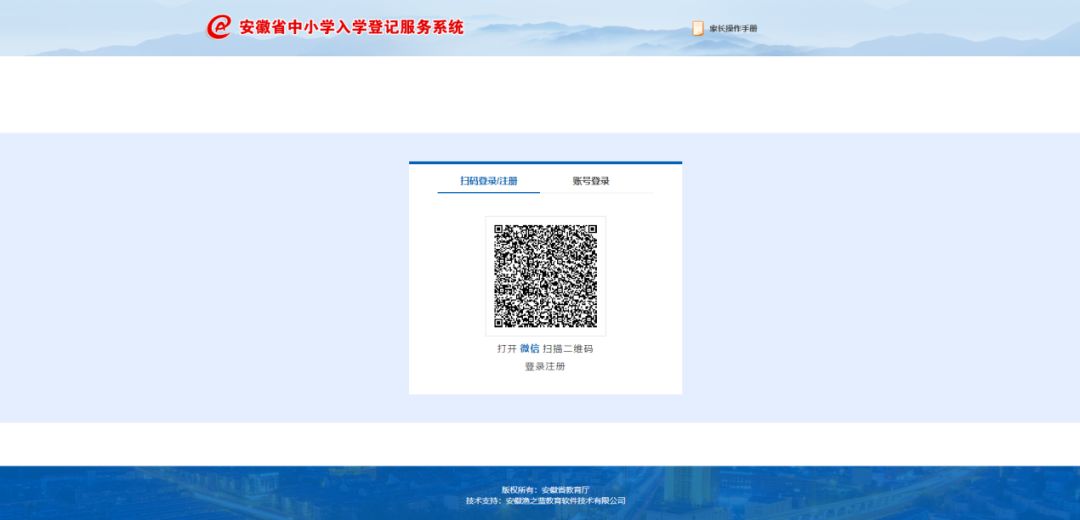Click the center of the WeChat QR code
Screen dimensions: 1080x520
point(546,276)
